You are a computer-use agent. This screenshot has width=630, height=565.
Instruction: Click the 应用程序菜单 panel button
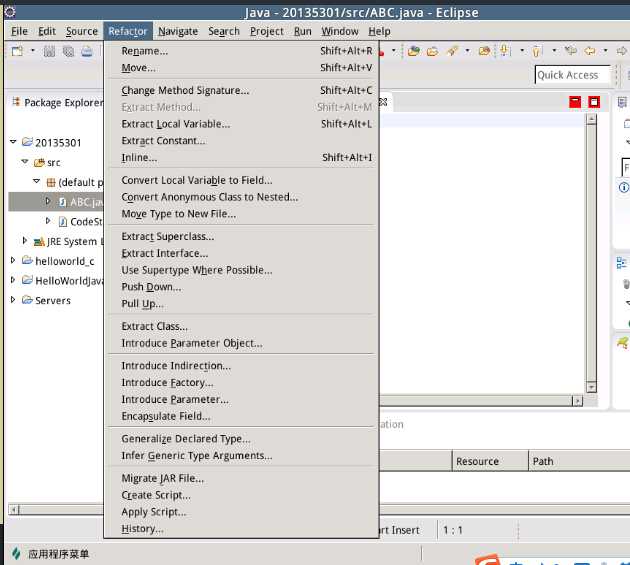(x=51, y=554)
